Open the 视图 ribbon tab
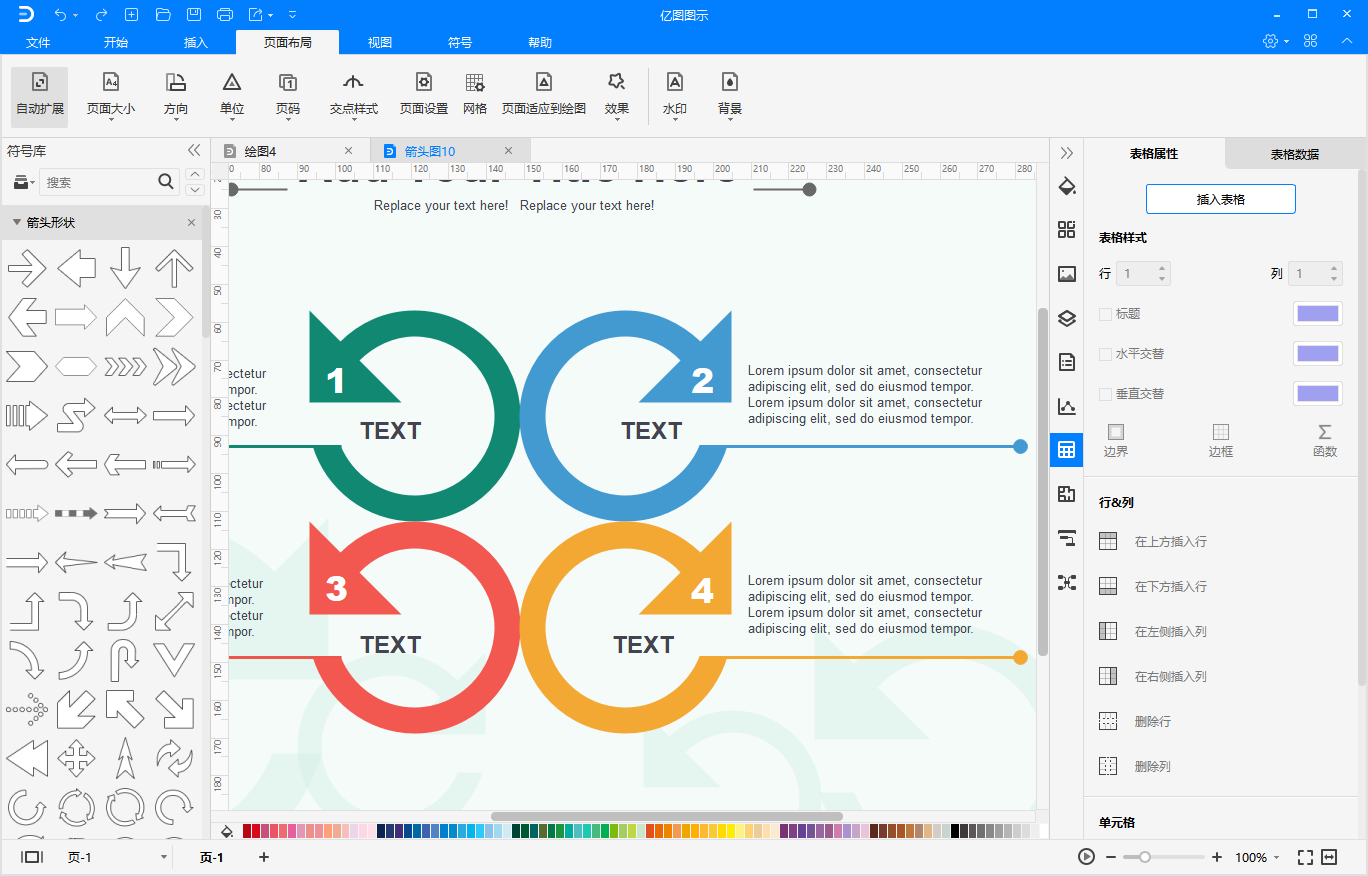Image resolution: width=1368 pixels, height=876 pixels. click(x=379, y=42)
